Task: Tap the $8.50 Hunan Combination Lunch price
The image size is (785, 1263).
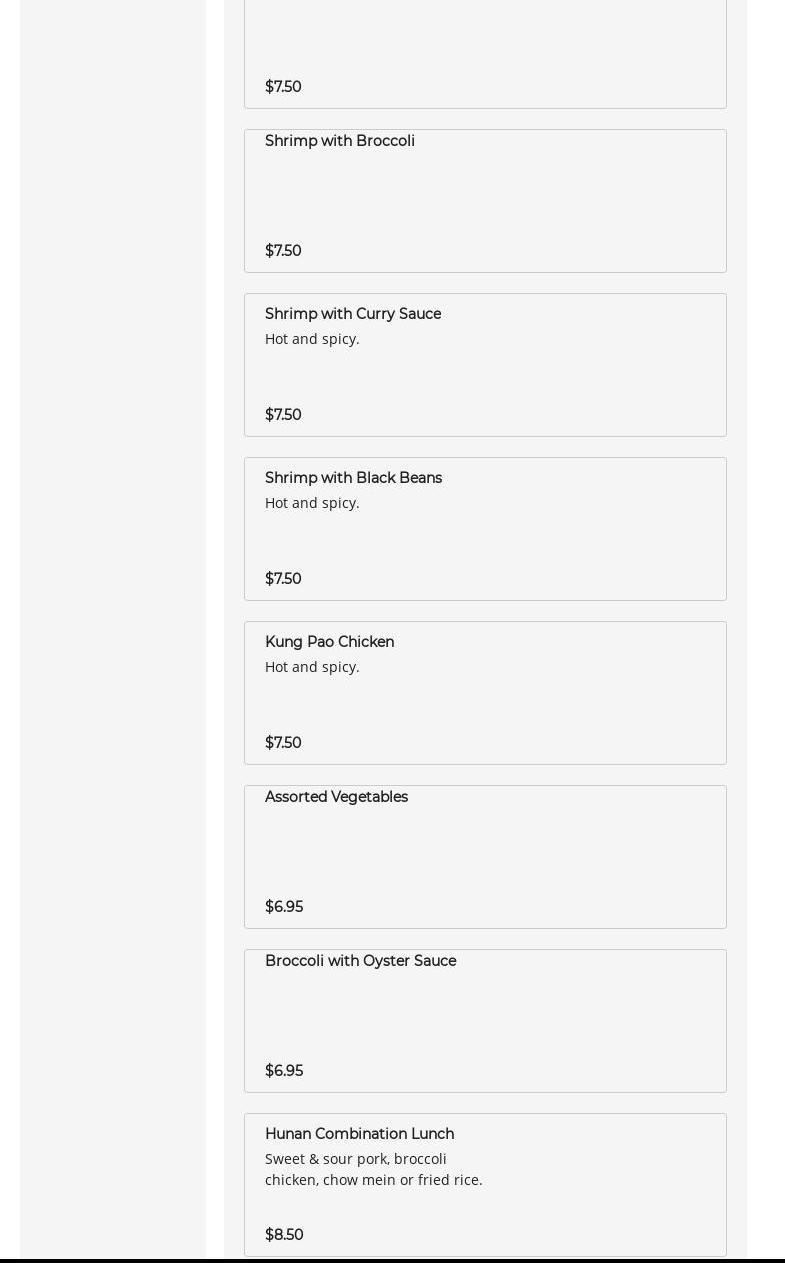Action: coord(284,1235)
